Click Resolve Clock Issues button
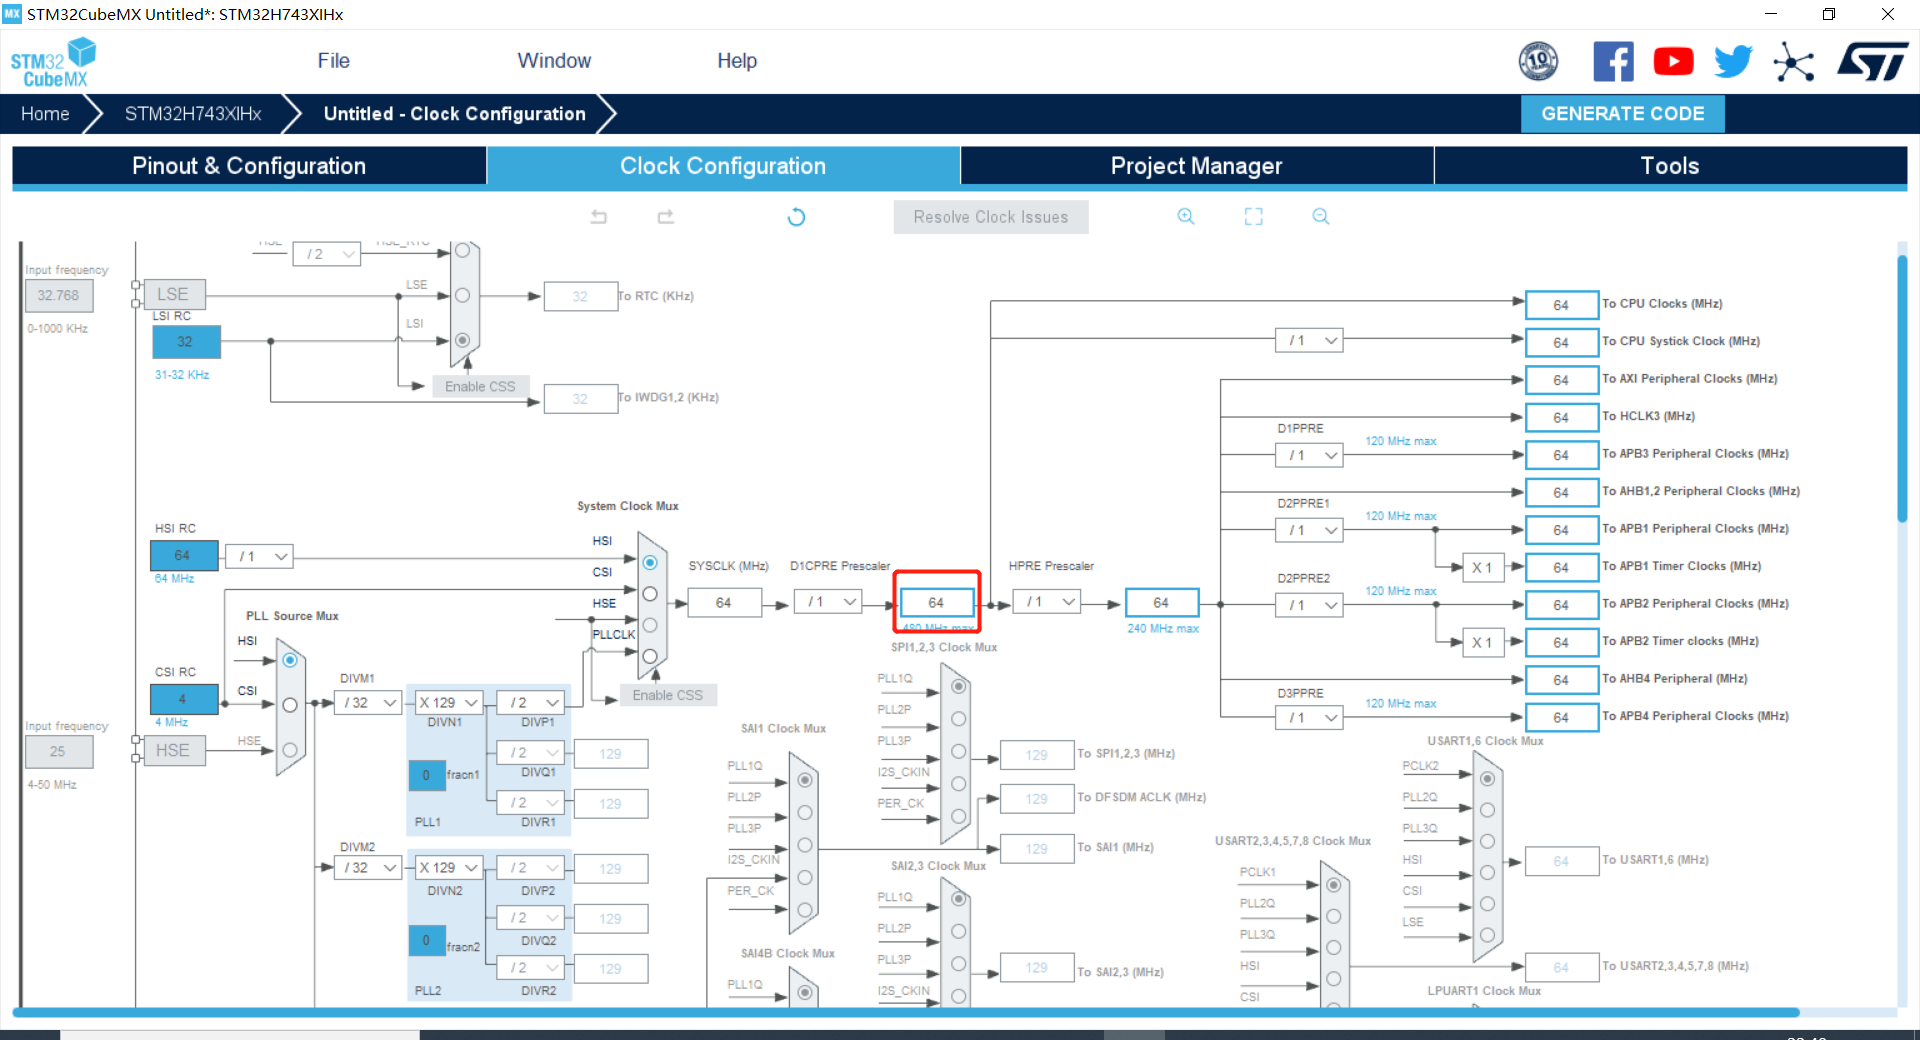The image size is (1920, 1040). click(990, 217)
